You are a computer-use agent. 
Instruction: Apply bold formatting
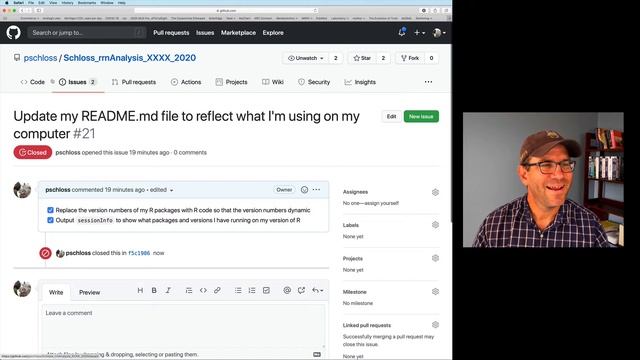pyautogui.click(x=154, y=290)
